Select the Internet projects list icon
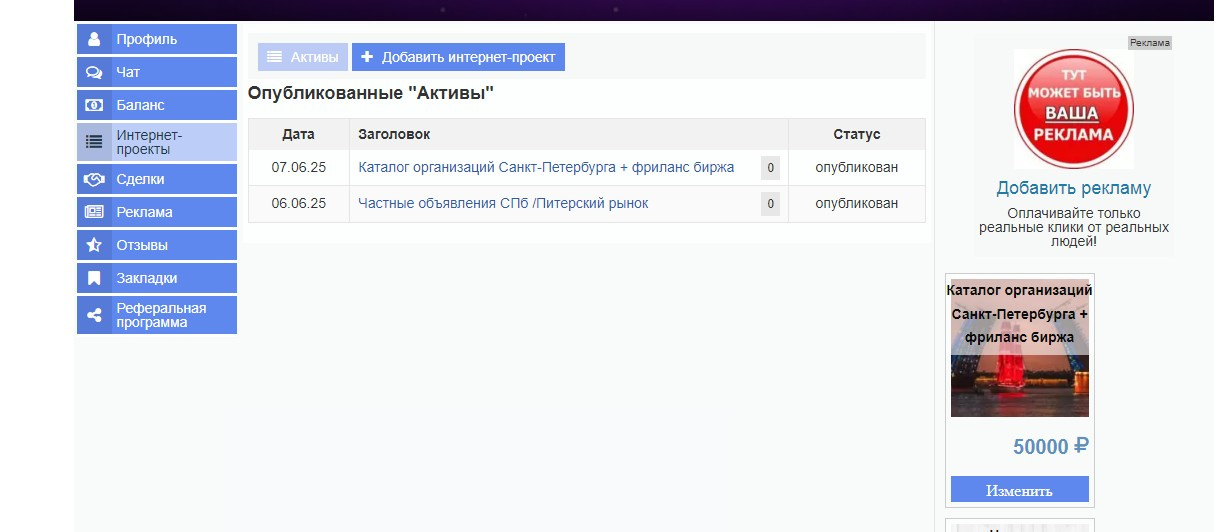1224x532 pixels. tap(94, 143)
